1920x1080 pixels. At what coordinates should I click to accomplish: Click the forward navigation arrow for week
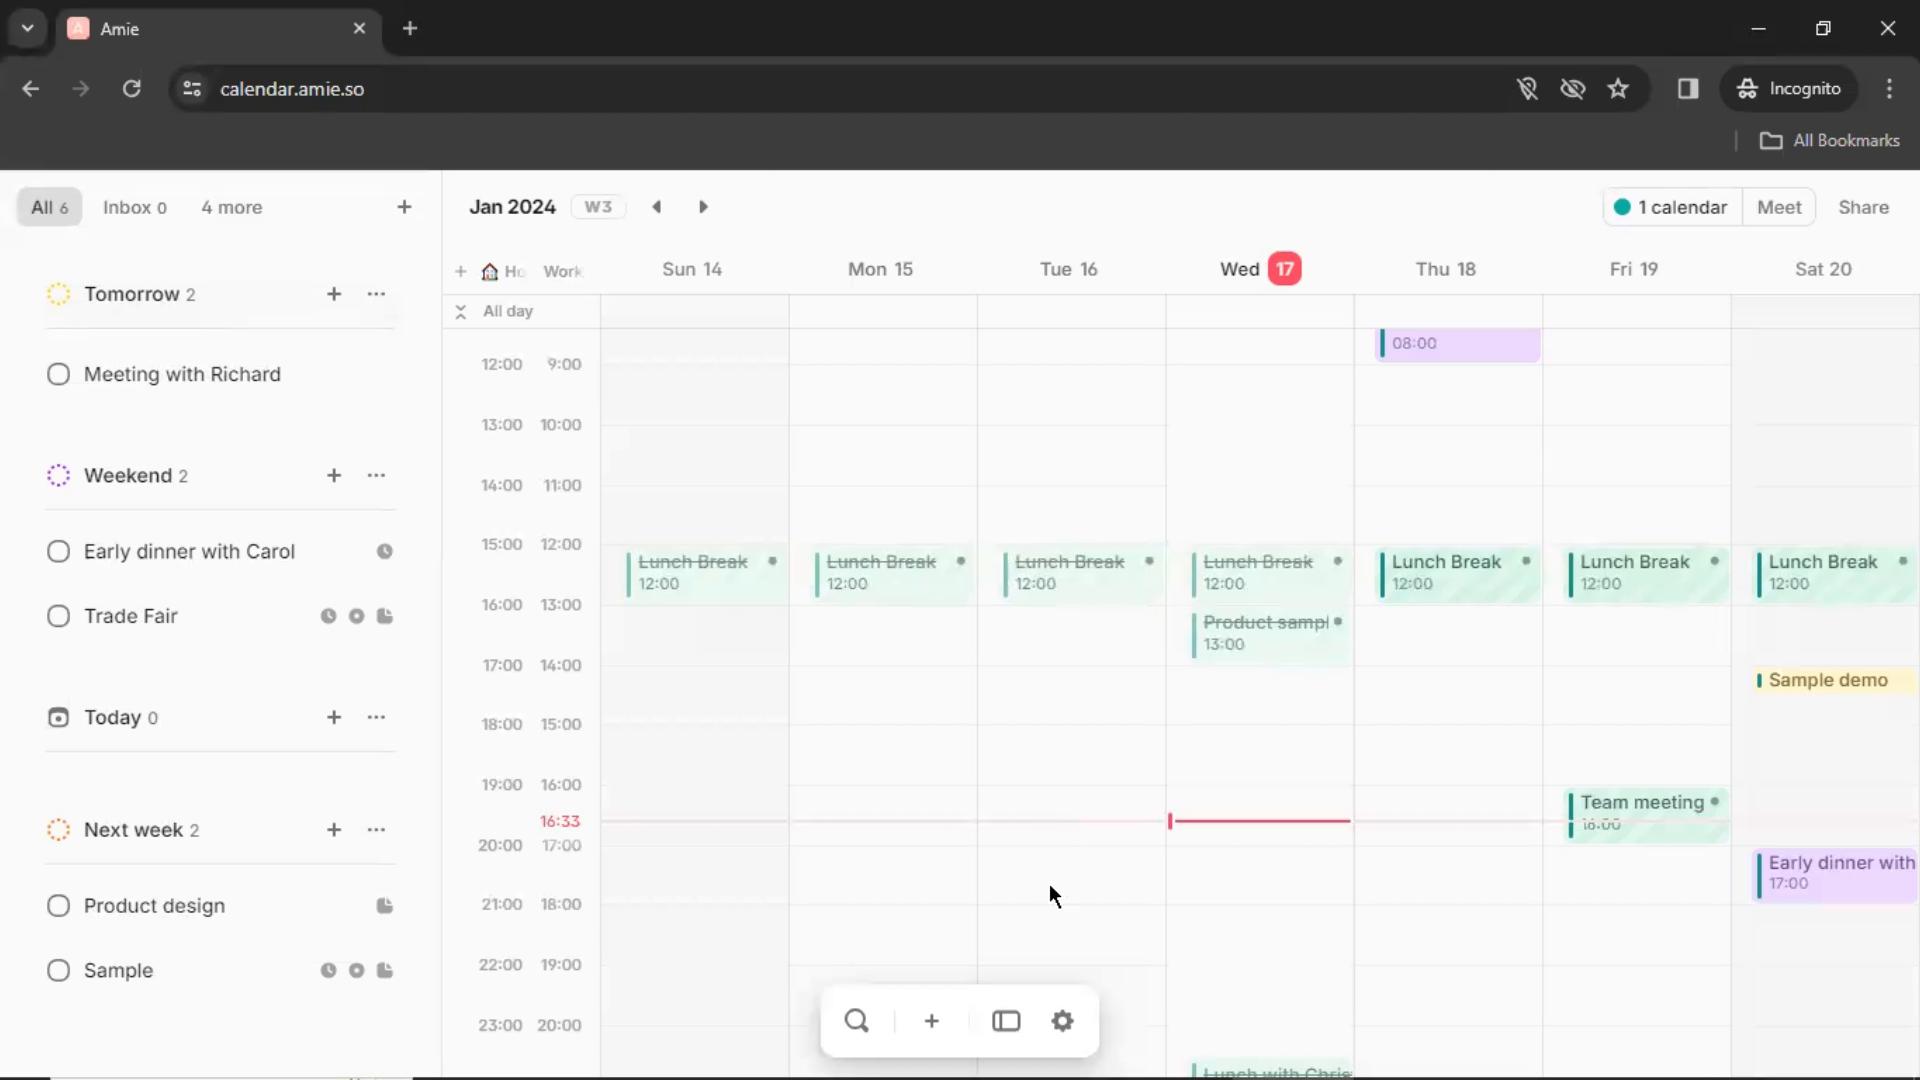click(703, 207)
